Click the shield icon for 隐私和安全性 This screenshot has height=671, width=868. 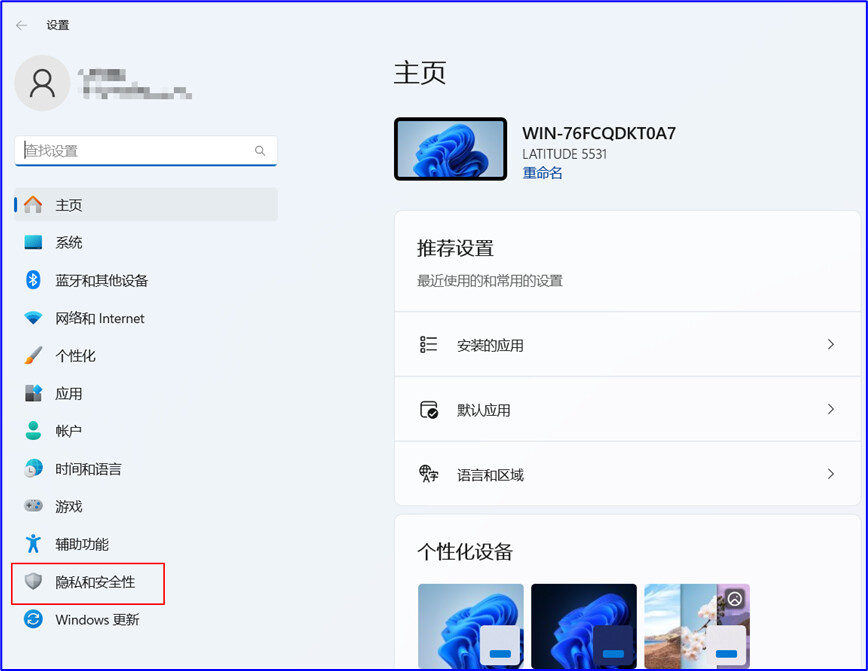(x=33, y=581)
